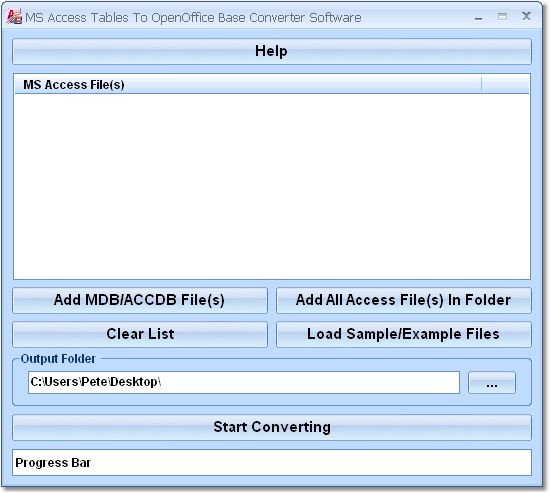Choose Add All Access File(s) In Folder

(404, 300)
